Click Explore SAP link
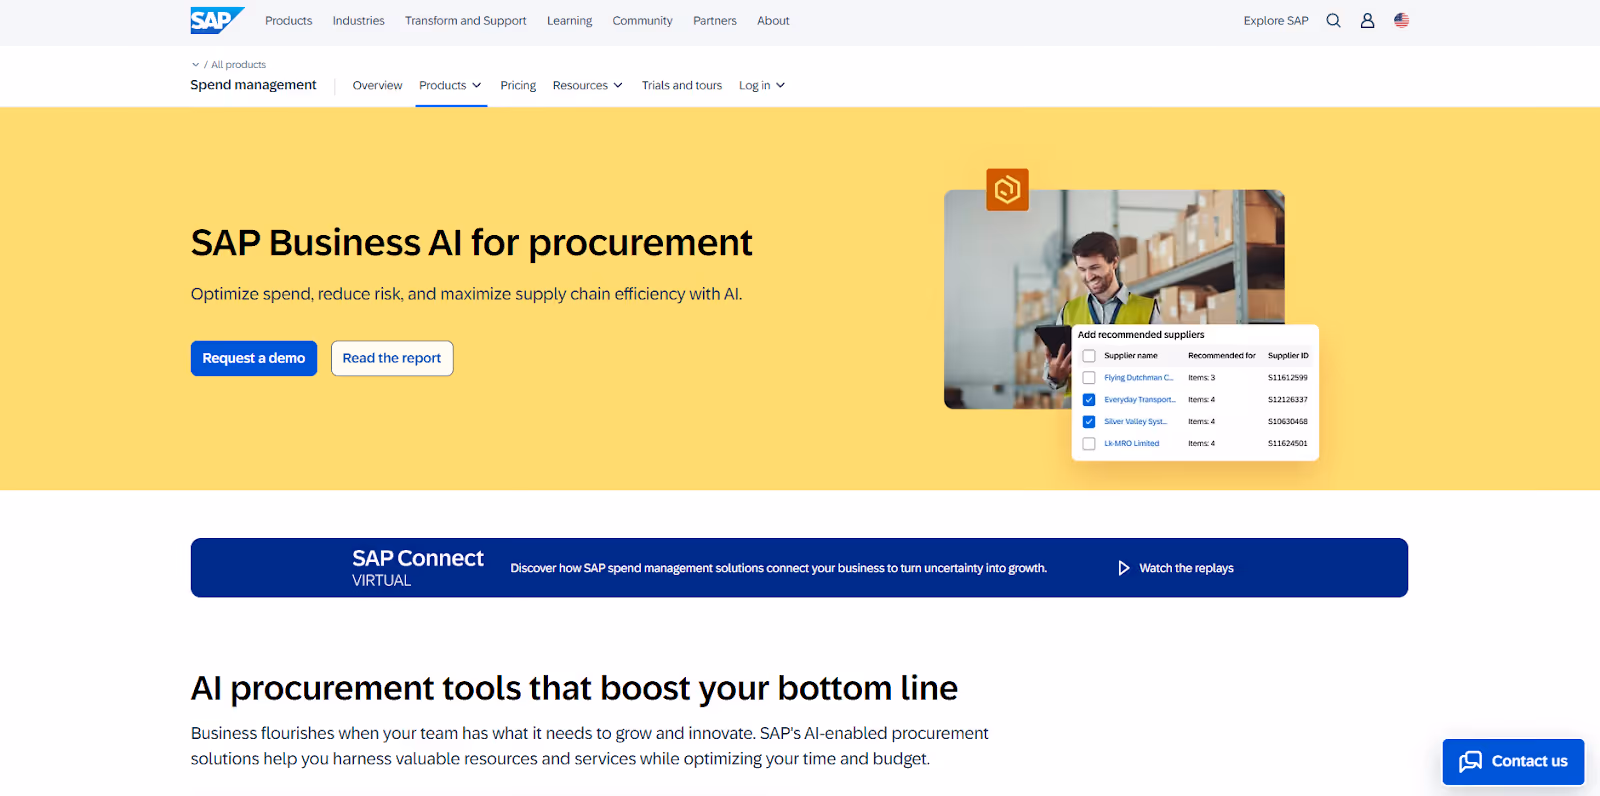This screenshot has height=796, width=1600. [1275, 20]
